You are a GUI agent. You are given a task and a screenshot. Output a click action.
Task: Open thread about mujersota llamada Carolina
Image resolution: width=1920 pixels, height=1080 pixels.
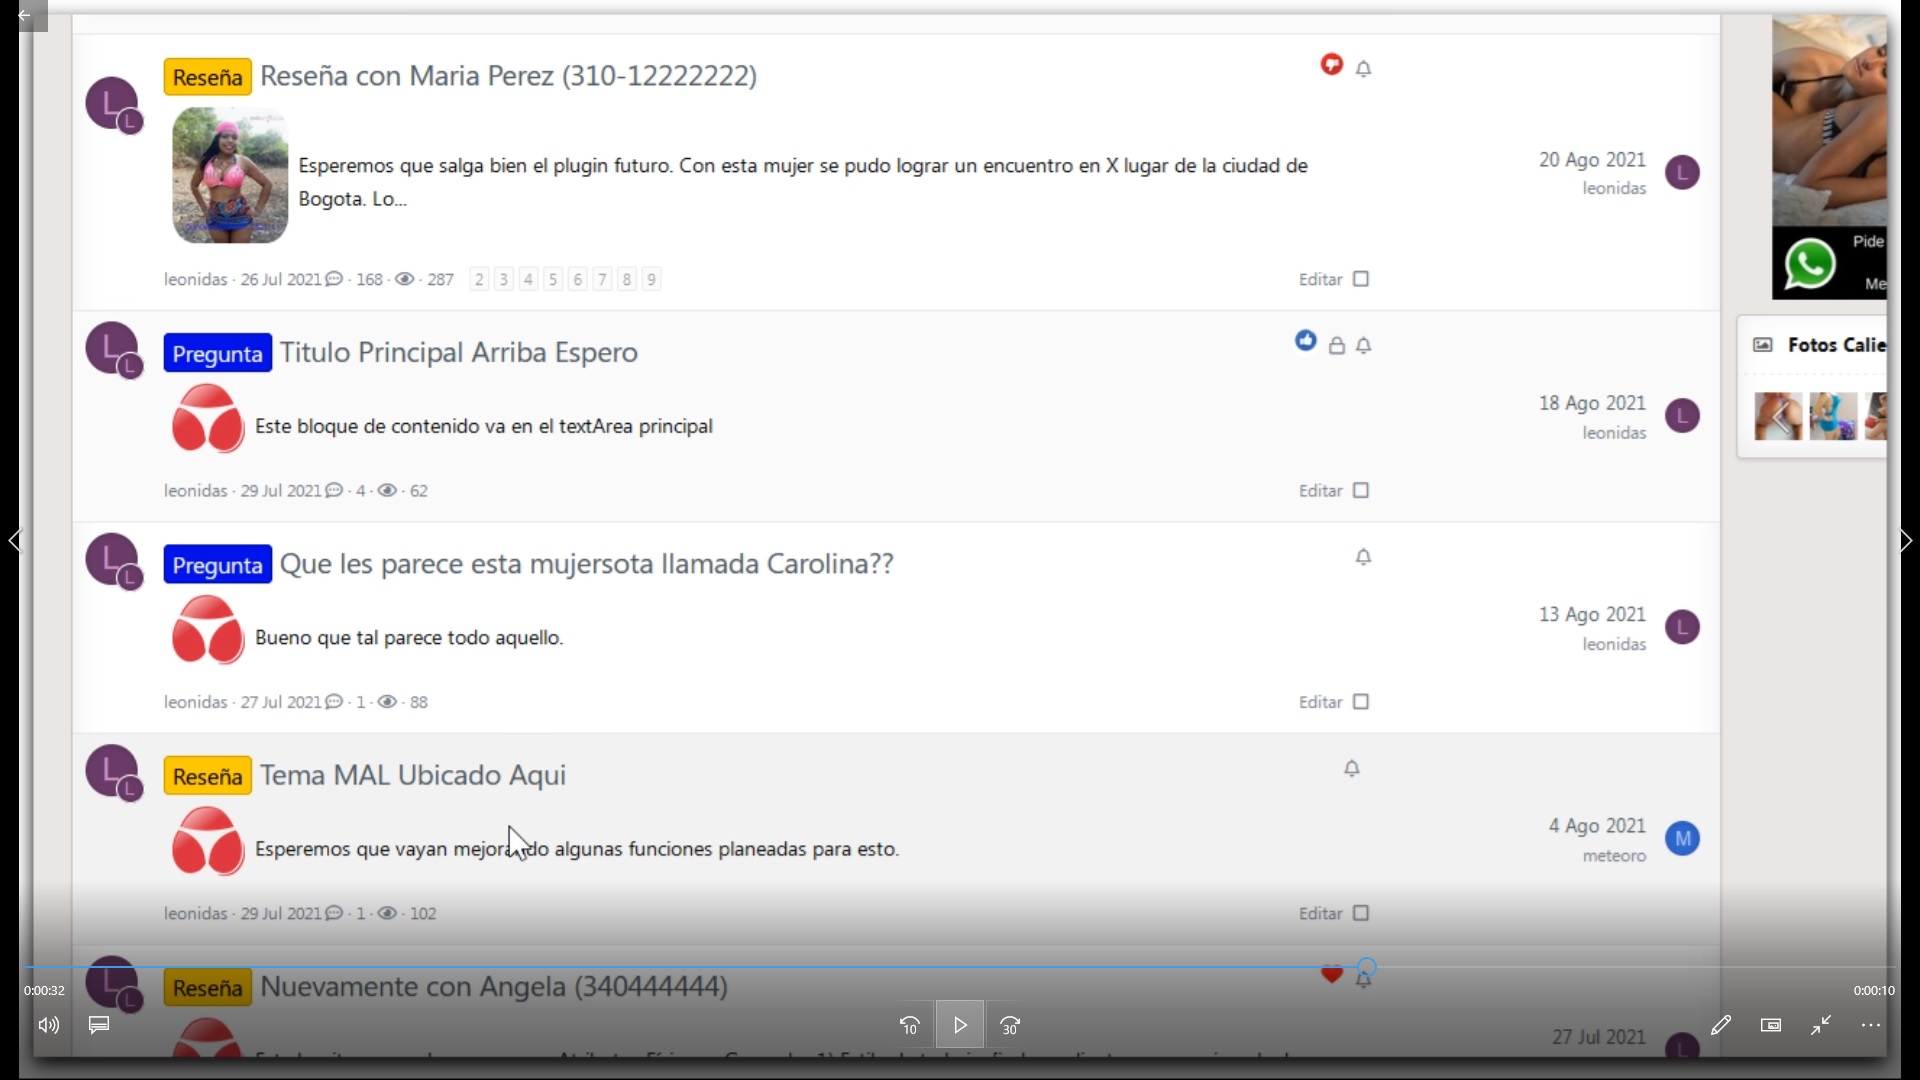587,564
